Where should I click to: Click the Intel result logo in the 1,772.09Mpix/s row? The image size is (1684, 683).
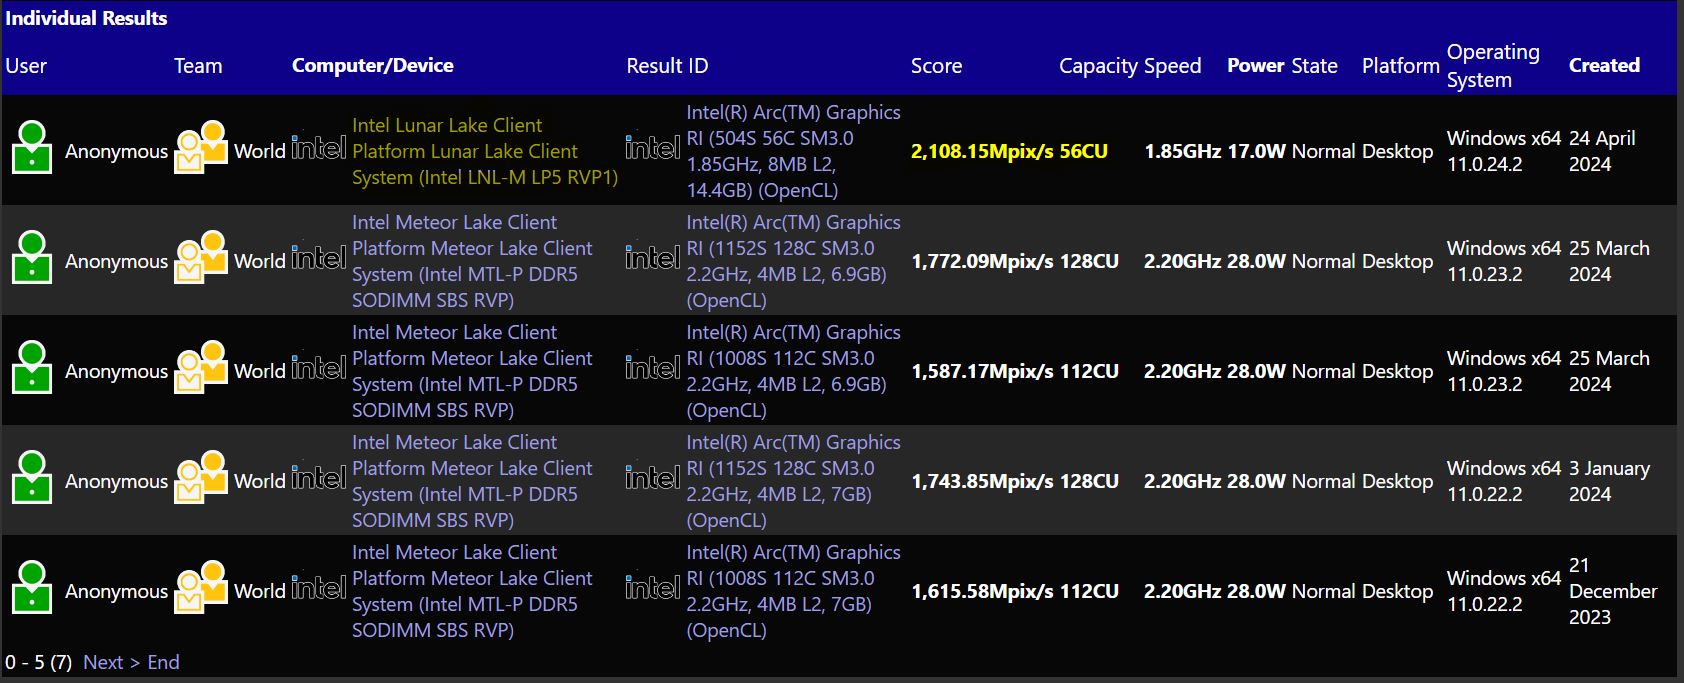[653, 258]
